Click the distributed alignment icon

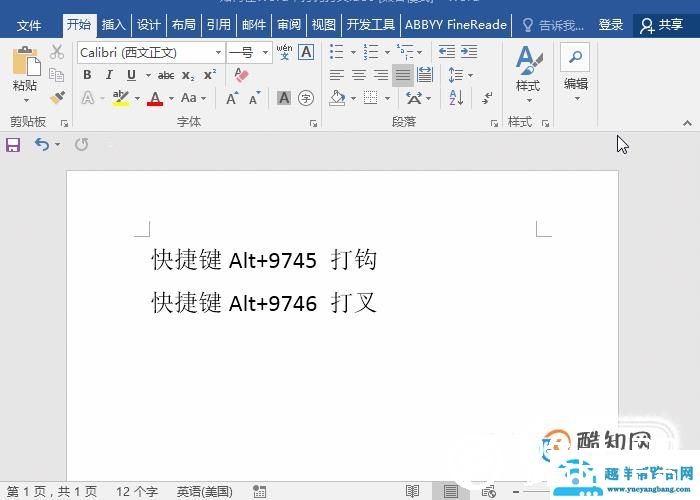425,75
